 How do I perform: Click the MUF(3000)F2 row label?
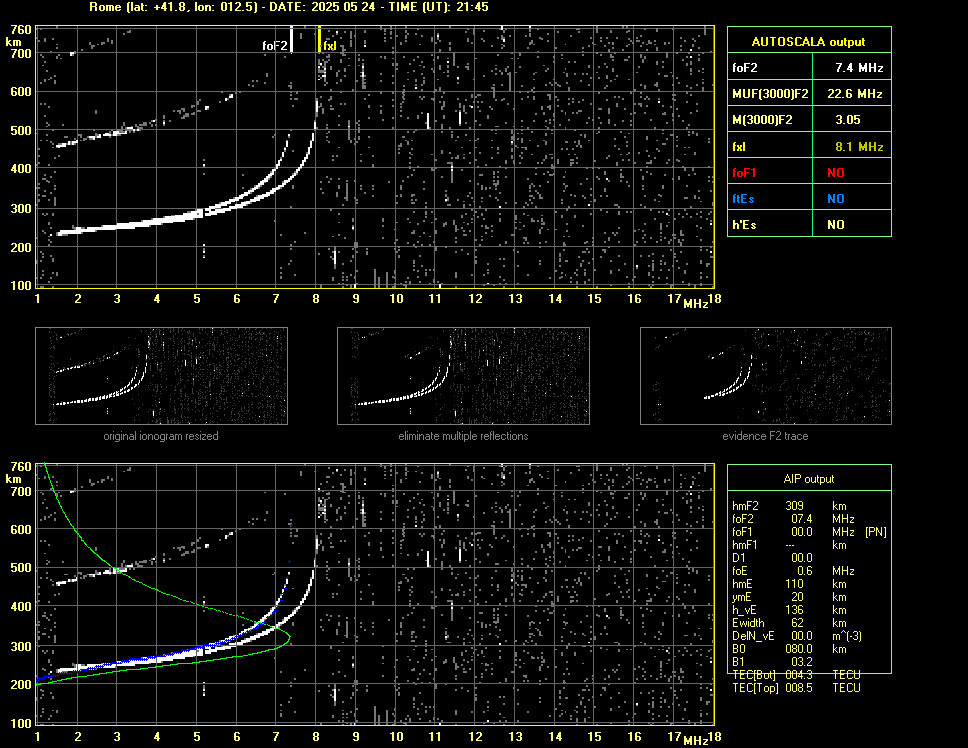pyautogui.click(x=770, y=94)
